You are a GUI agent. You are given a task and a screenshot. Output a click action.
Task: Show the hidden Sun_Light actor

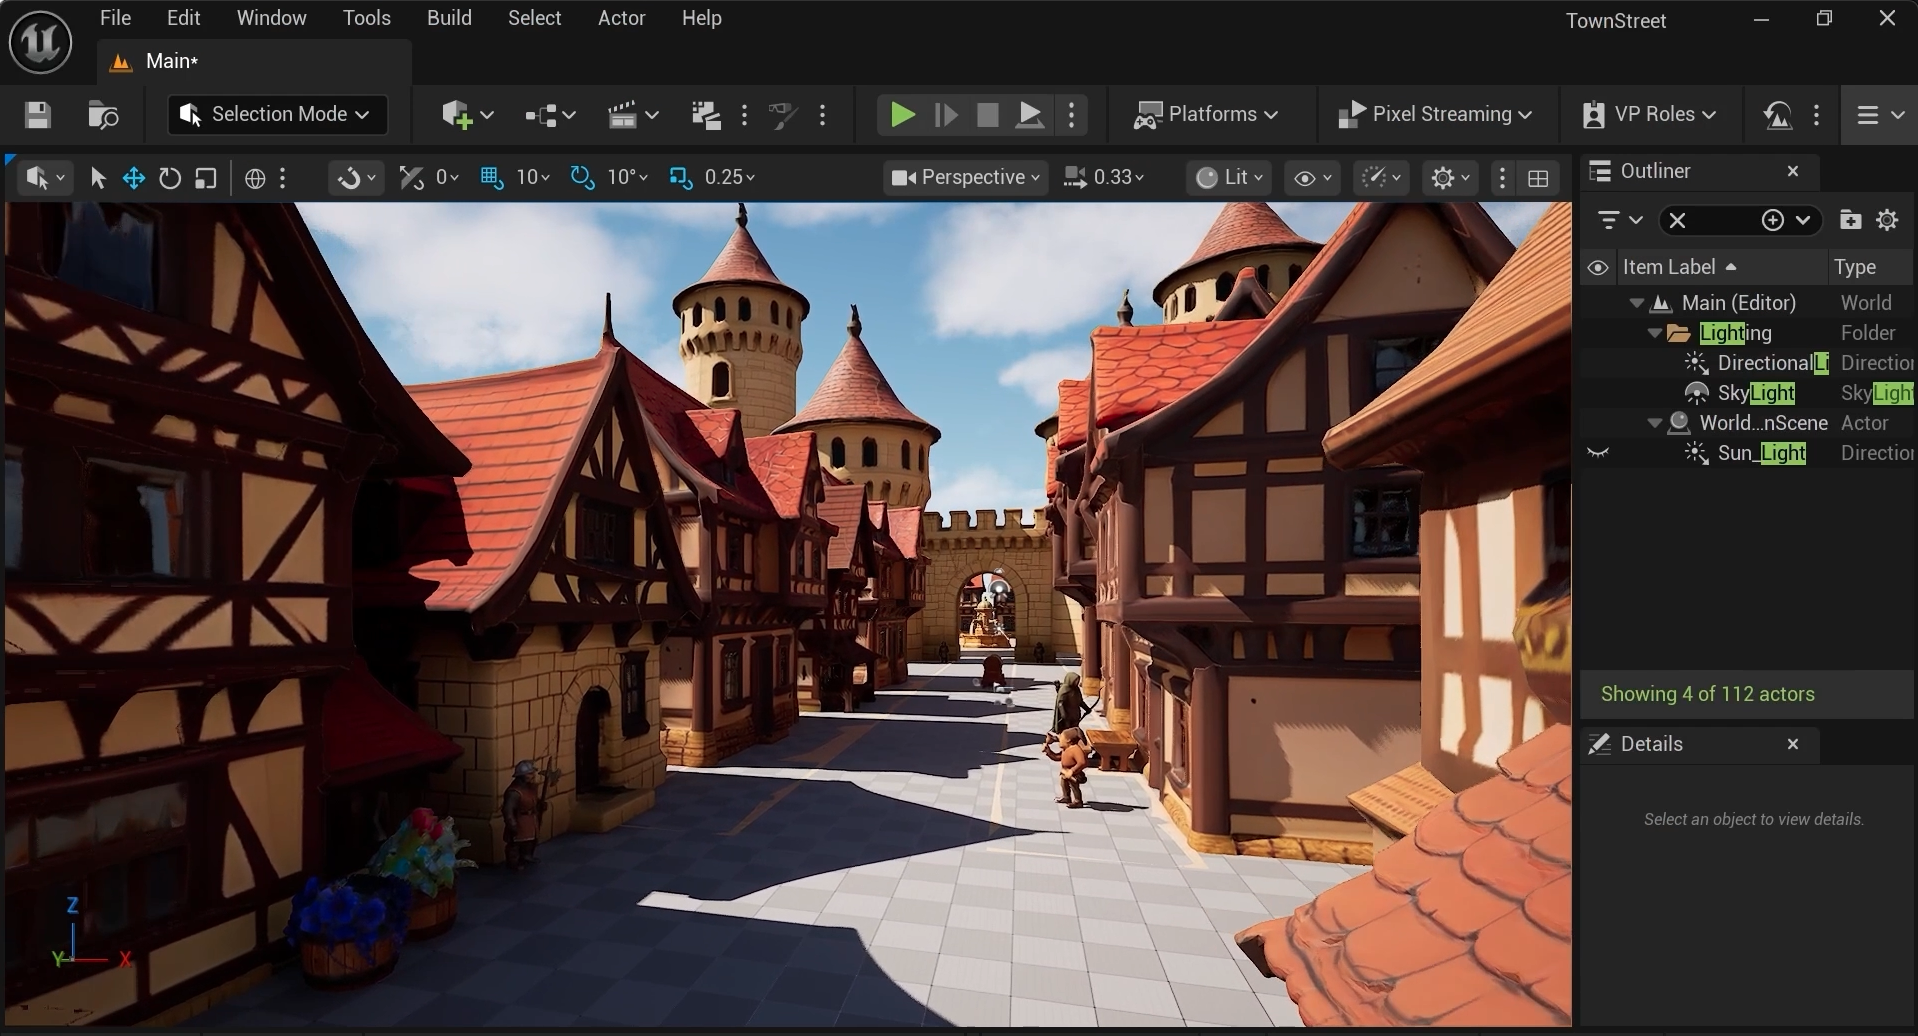[1598, 453]
